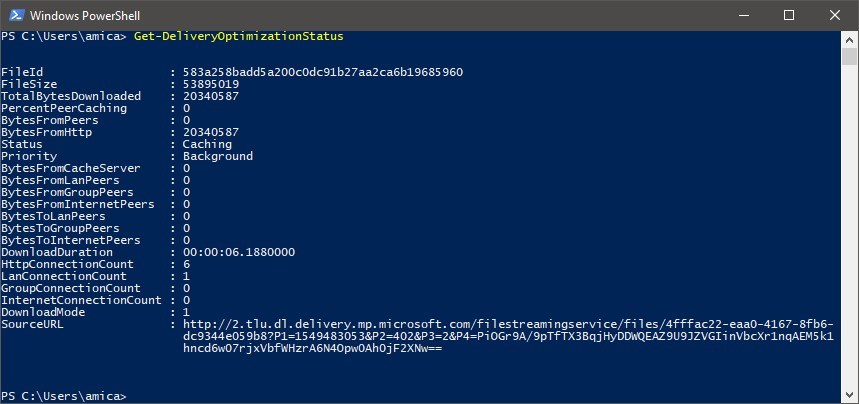Click the PowerShell icon in title bar
Screen dimensions: 859x404
(x=14, y=15)
